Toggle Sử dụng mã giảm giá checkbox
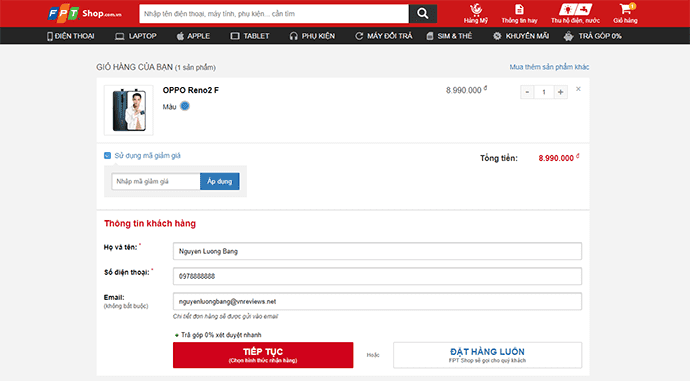 tap(107, 155)
